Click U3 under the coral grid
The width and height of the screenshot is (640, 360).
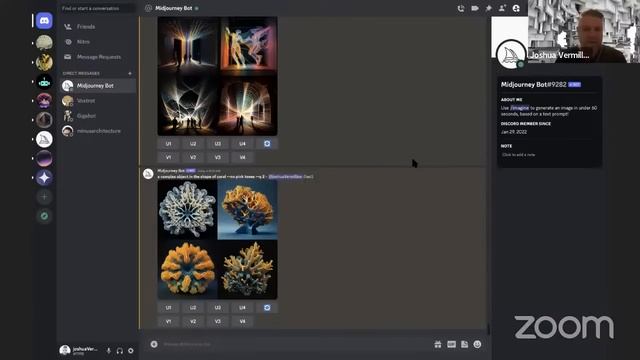click(x=218, y=307)
